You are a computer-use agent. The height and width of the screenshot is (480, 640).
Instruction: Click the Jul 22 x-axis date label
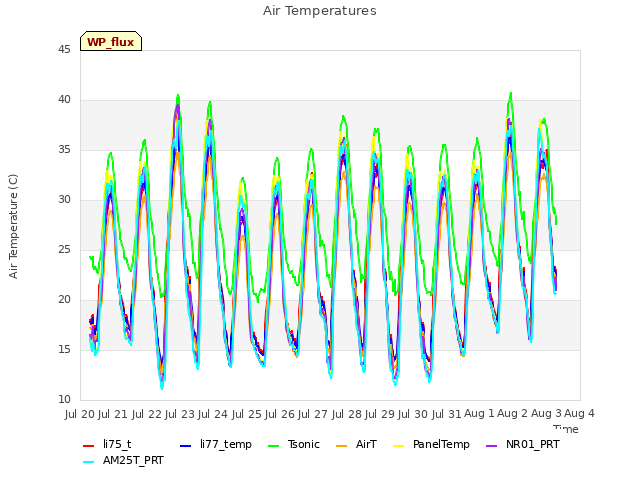point(147,414)
